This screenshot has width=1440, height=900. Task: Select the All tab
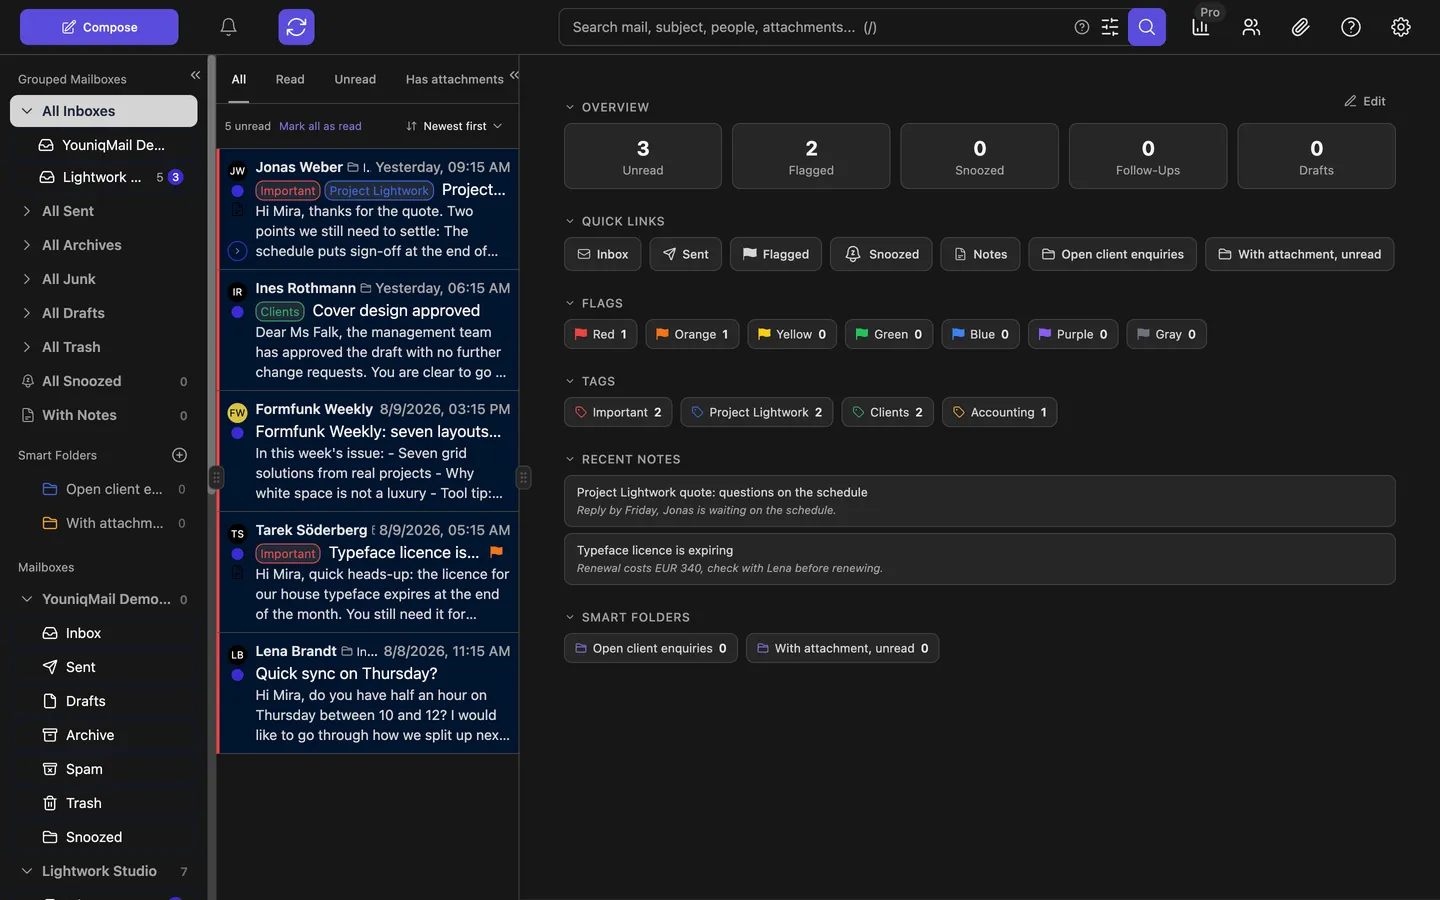pyautogui.click(x=238, y=79)
